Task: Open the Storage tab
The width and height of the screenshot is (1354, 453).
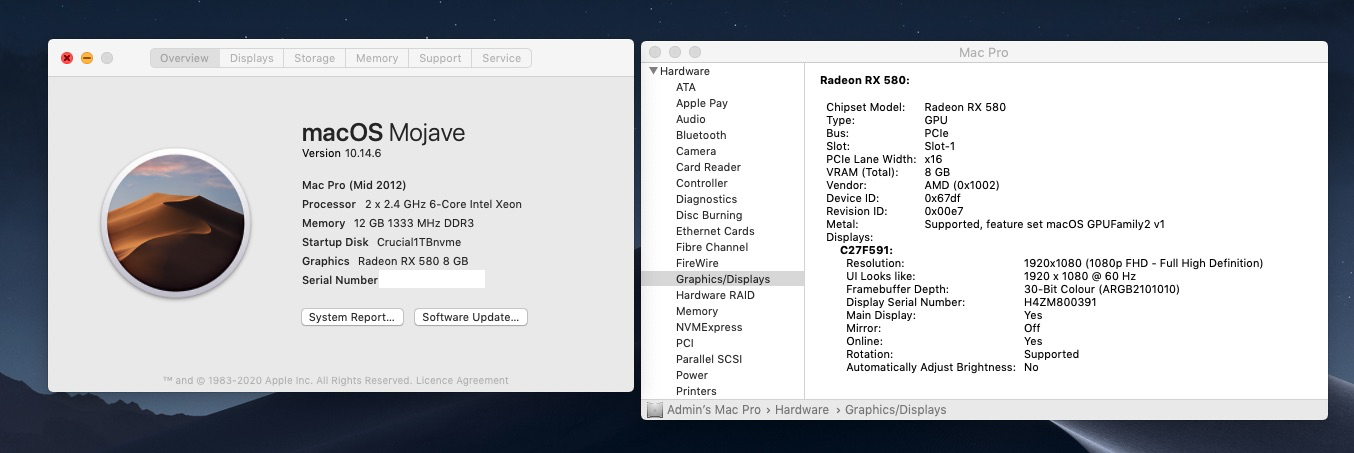Action: pos(314,58)
